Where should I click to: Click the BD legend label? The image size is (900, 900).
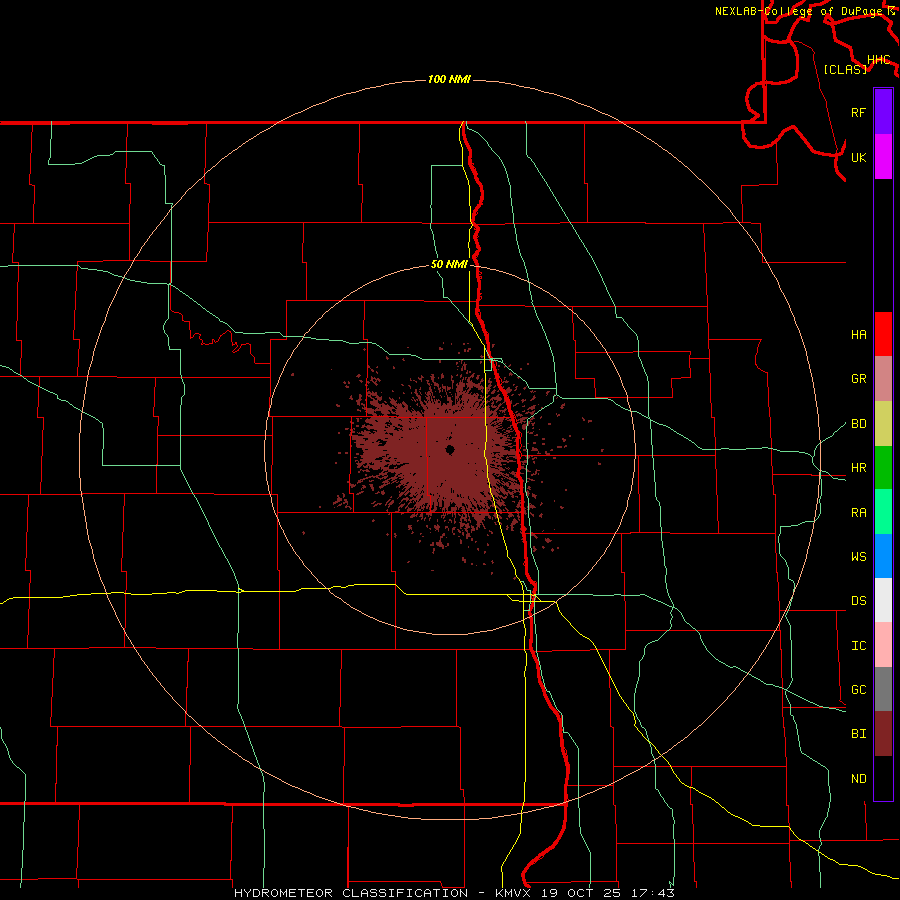pyautogui.click(x=858, y=424)
